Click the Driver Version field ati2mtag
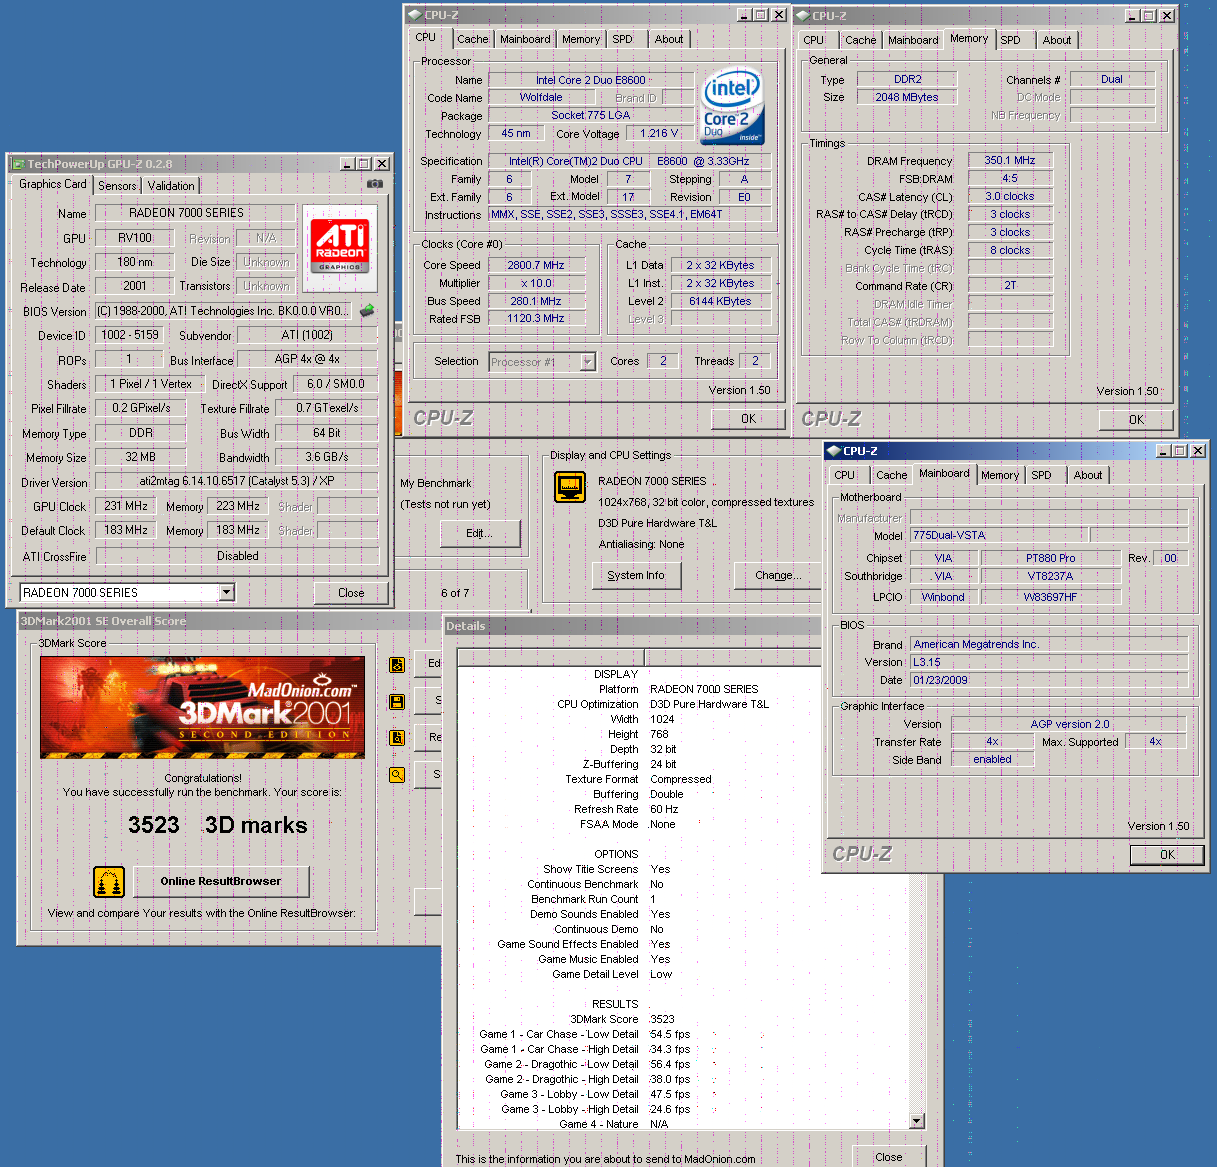1217x1167 pixels. tap(236, 481)
